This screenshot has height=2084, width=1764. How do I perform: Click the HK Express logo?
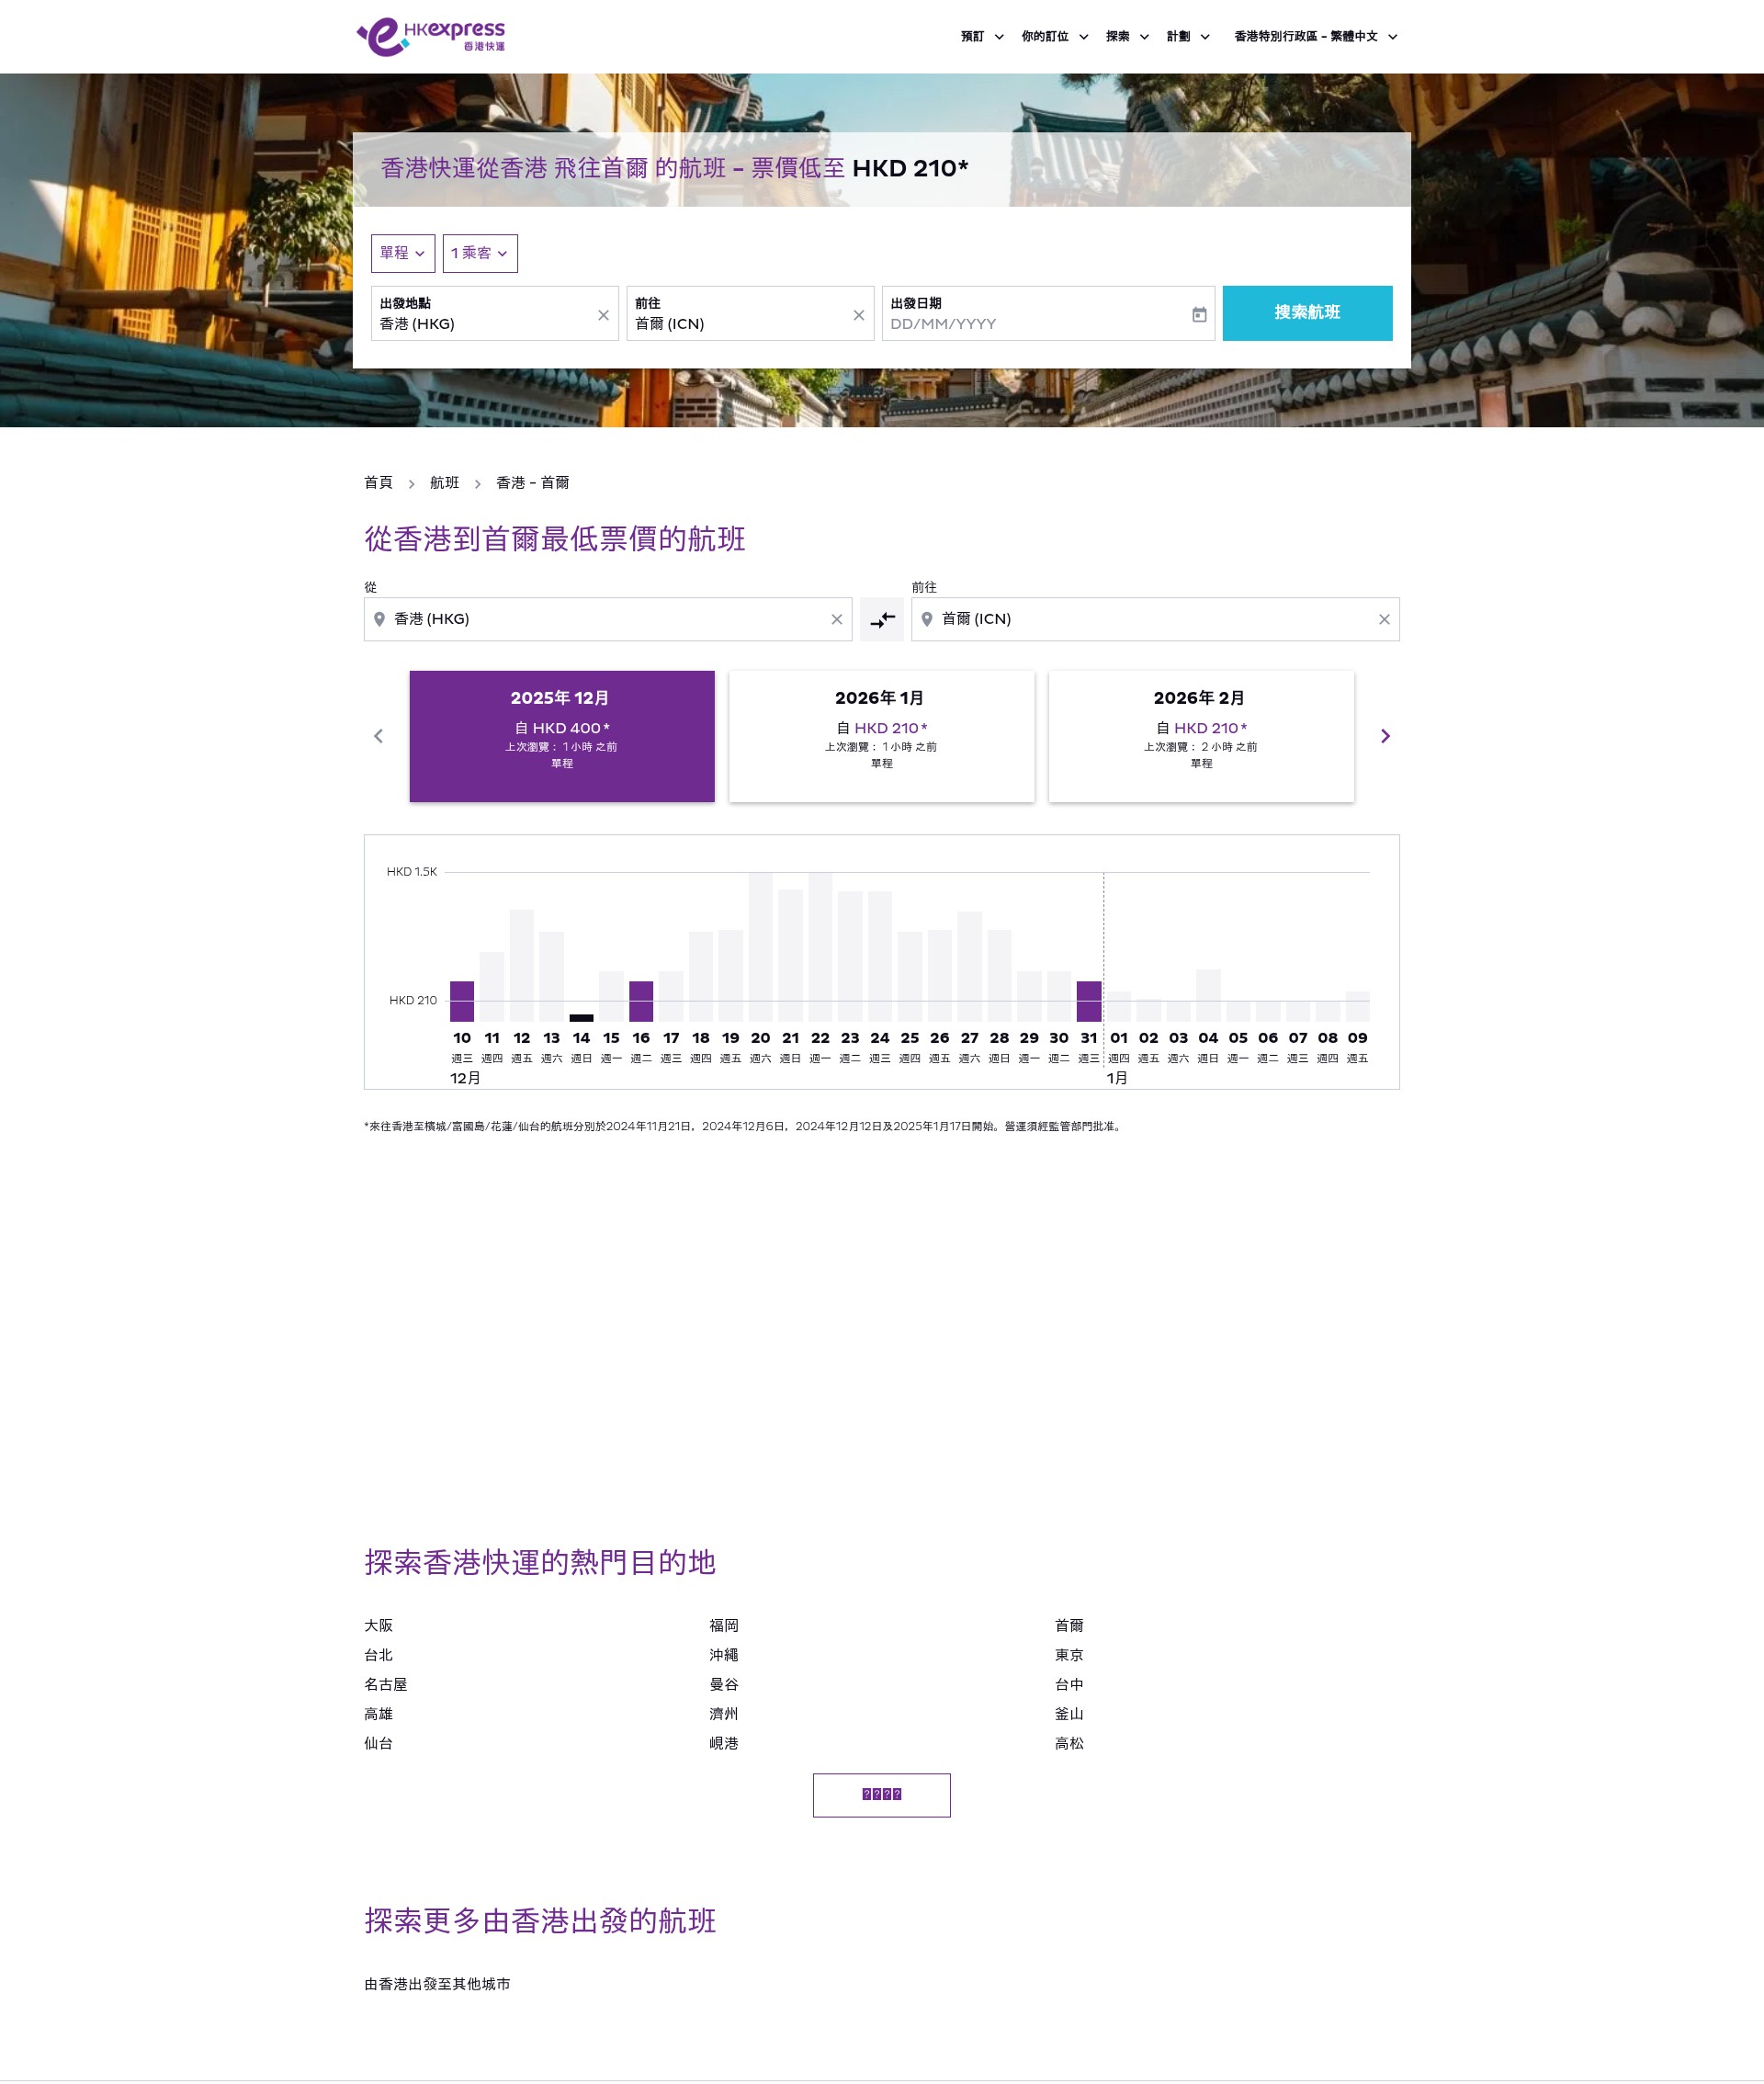point(431,36)
